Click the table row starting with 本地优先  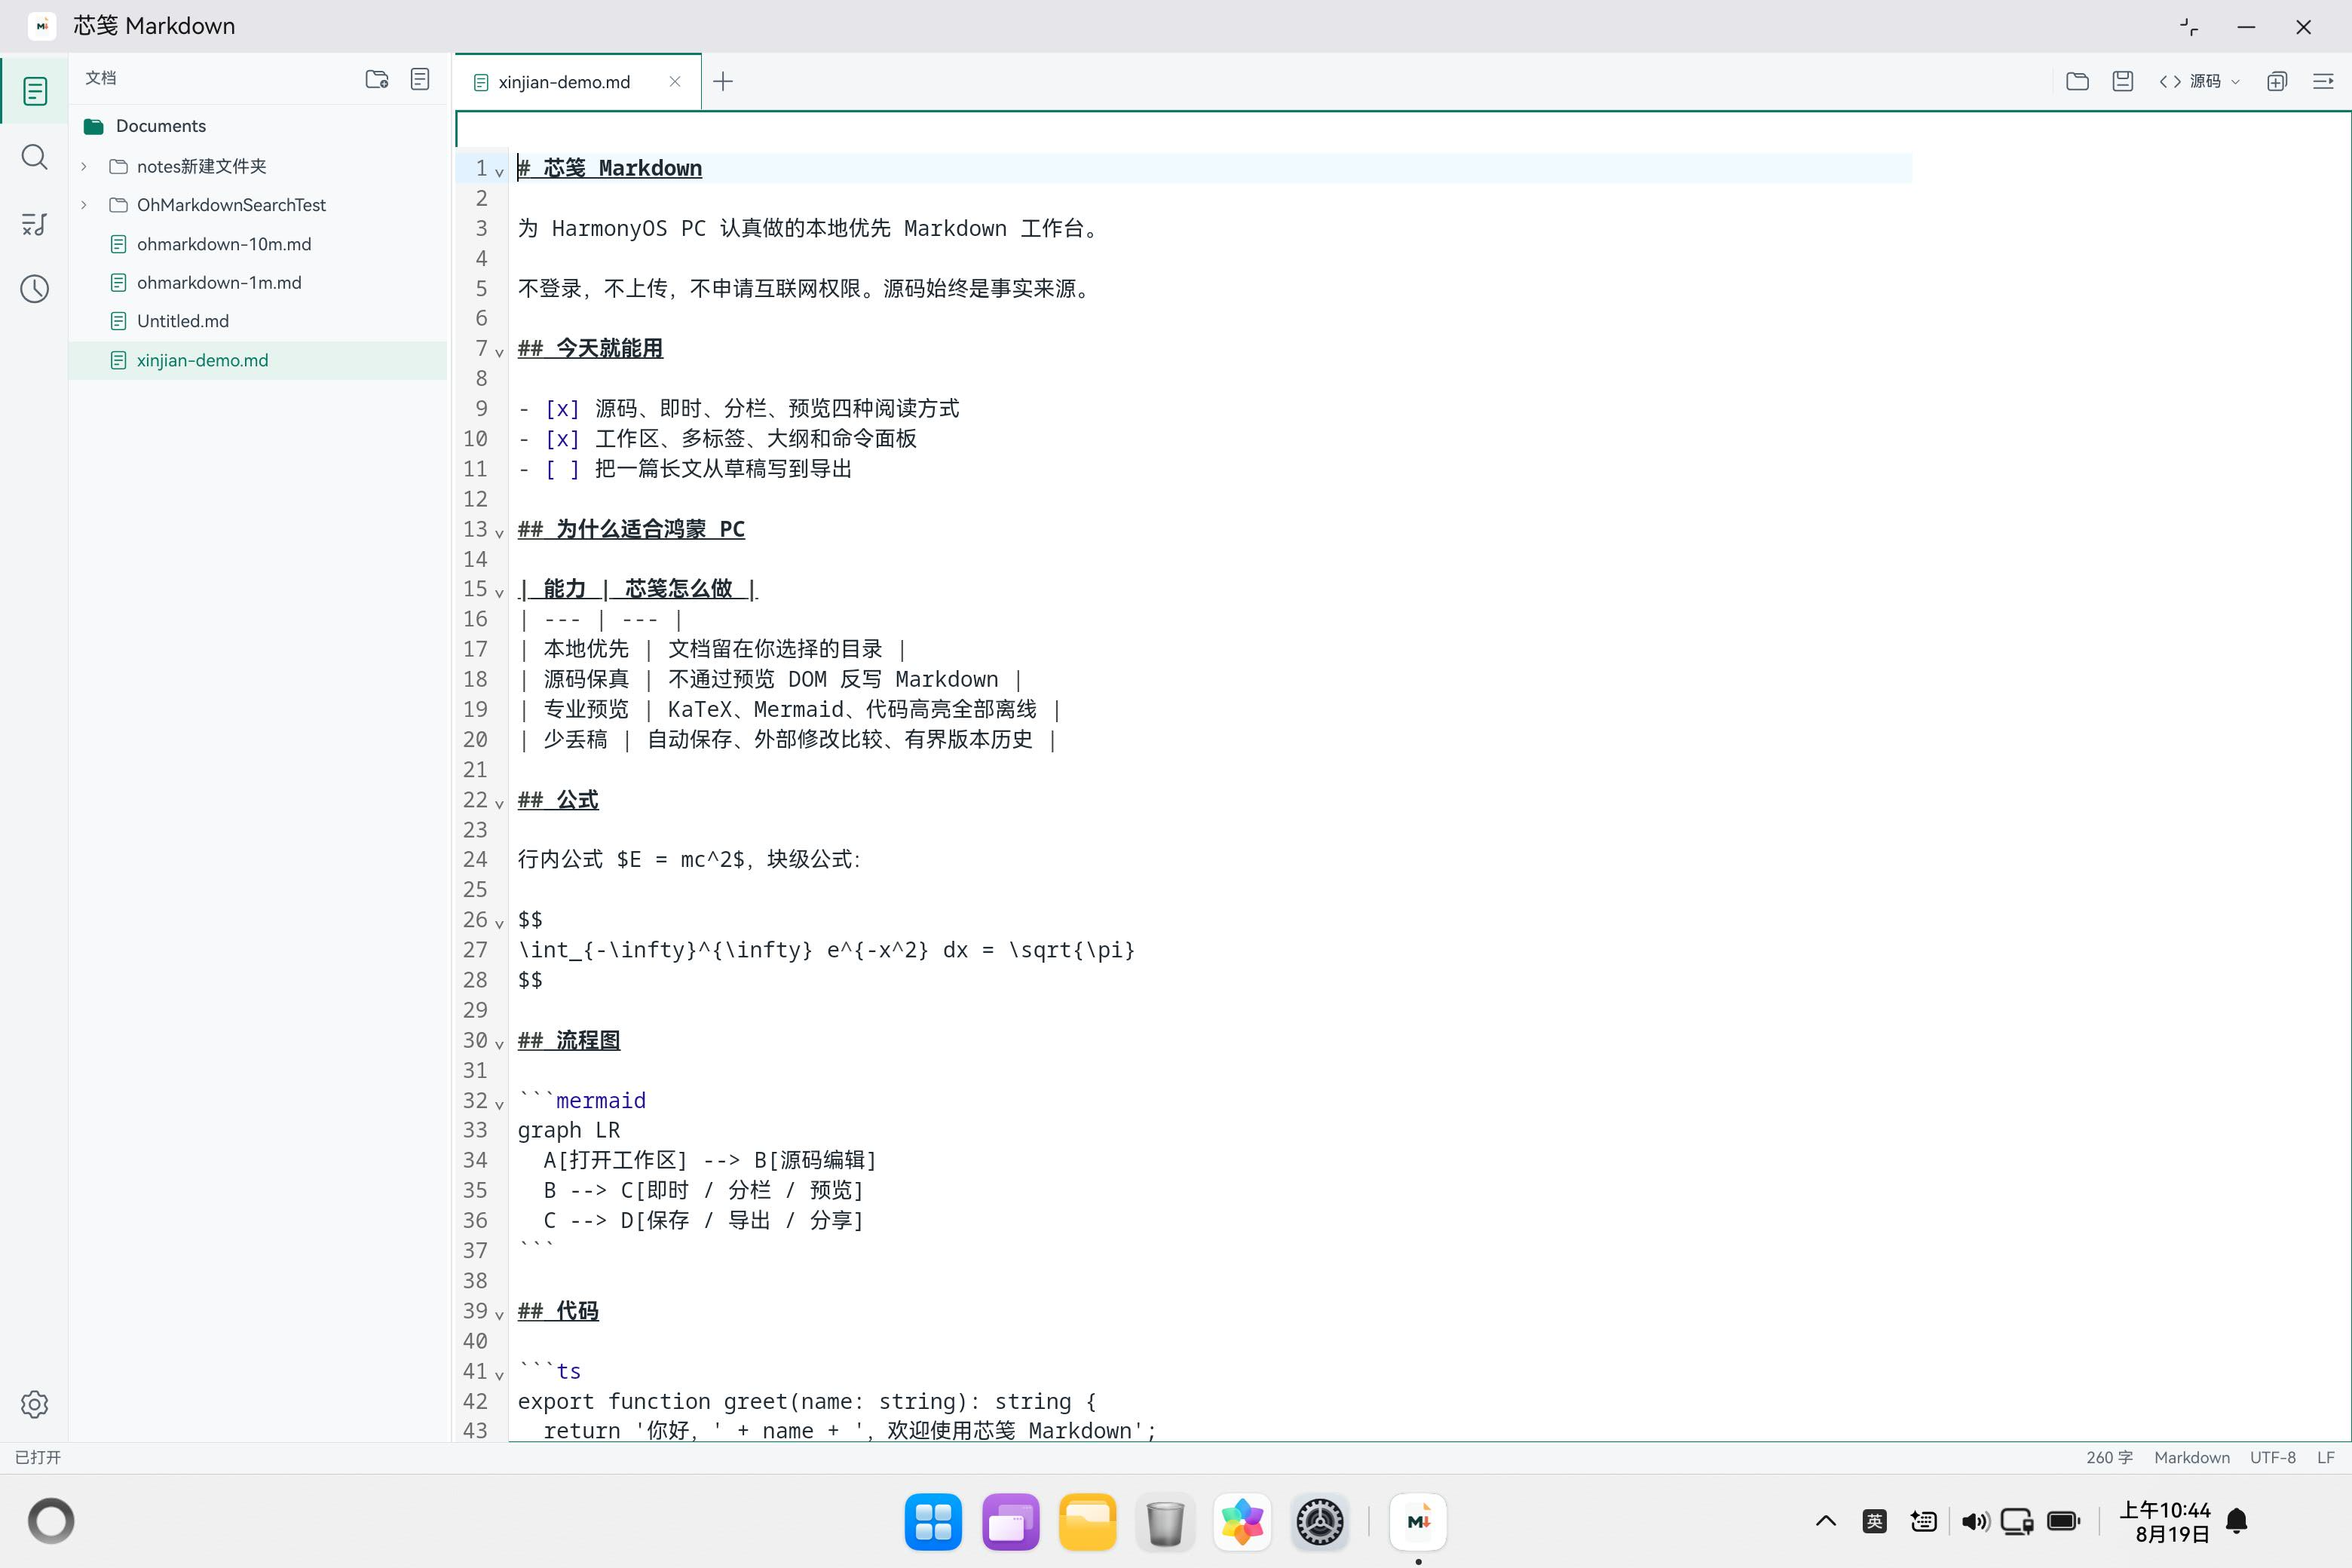click(711, 649)
